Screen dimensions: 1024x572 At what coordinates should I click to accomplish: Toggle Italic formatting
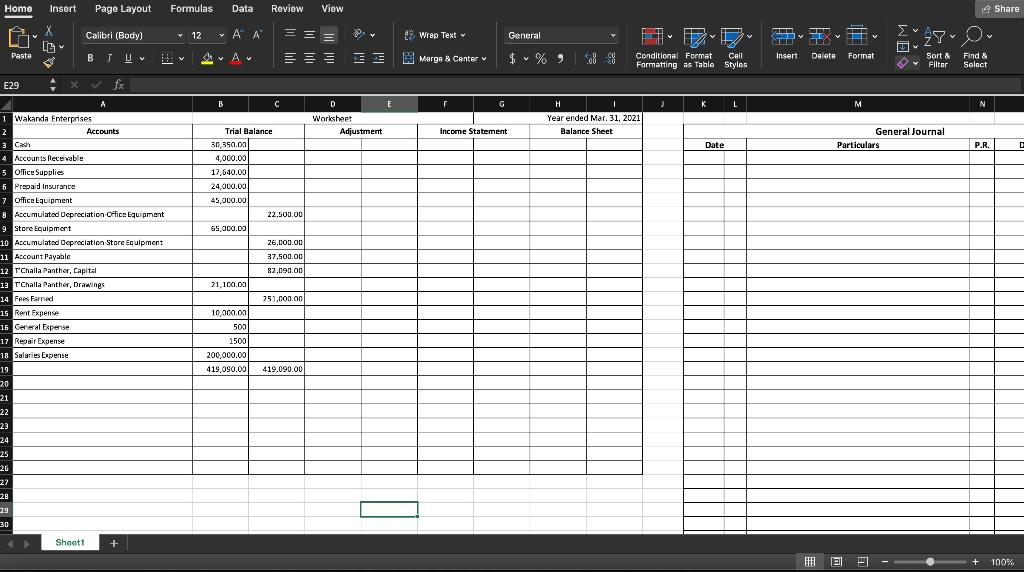click(x=109, y=58)
